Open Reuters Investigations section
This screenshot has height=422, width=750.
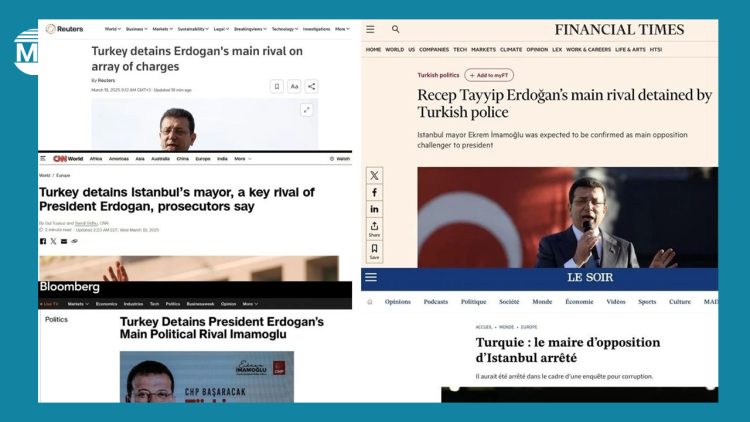coord(317,29)
